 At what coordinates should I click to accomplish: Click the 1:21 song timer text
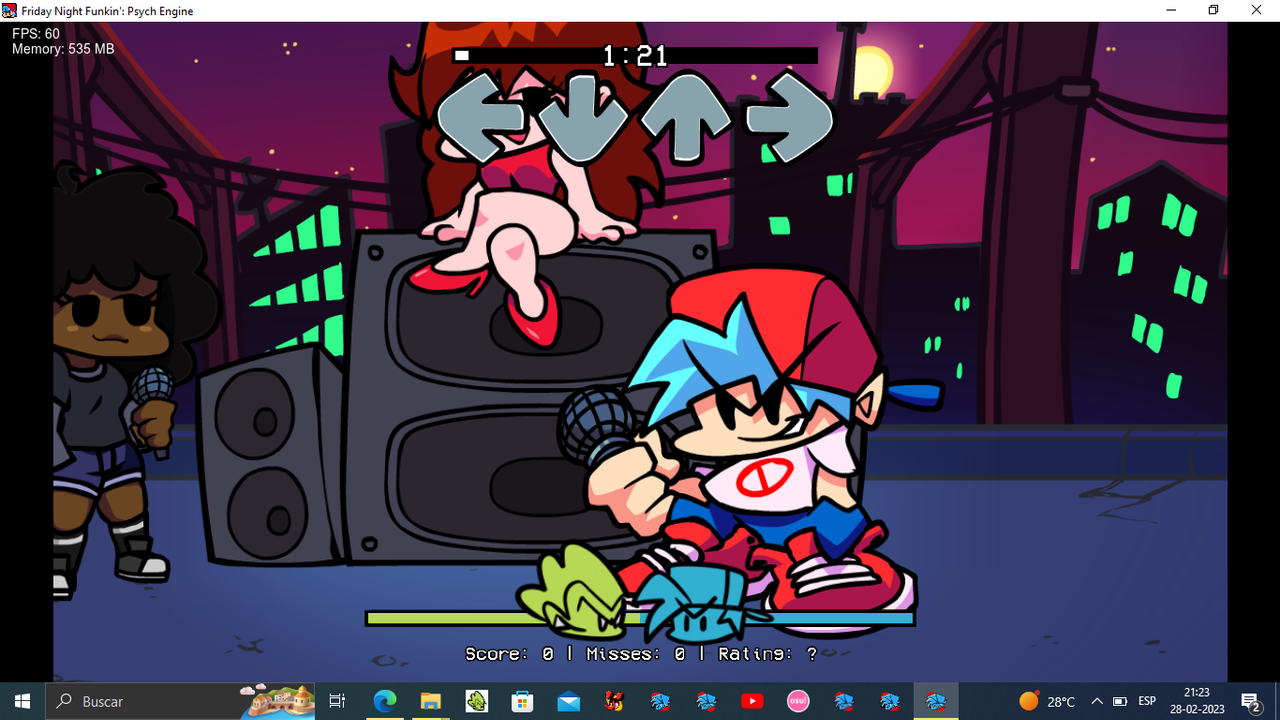coord(635,56)
